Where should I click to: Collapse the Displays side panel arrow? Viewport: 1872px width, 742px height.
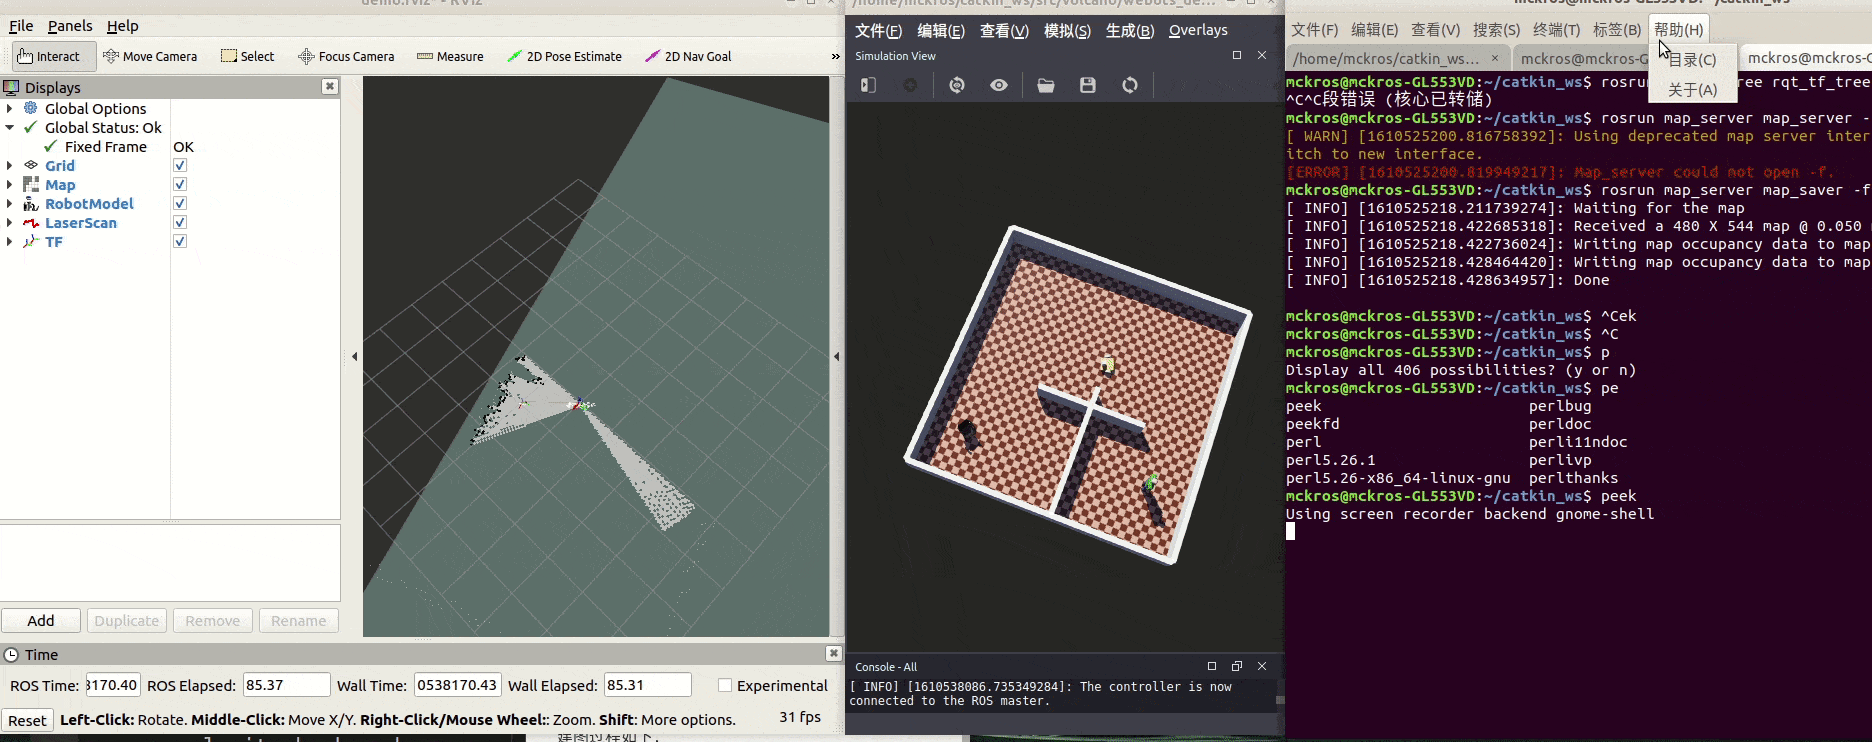[x=354, y=356]
